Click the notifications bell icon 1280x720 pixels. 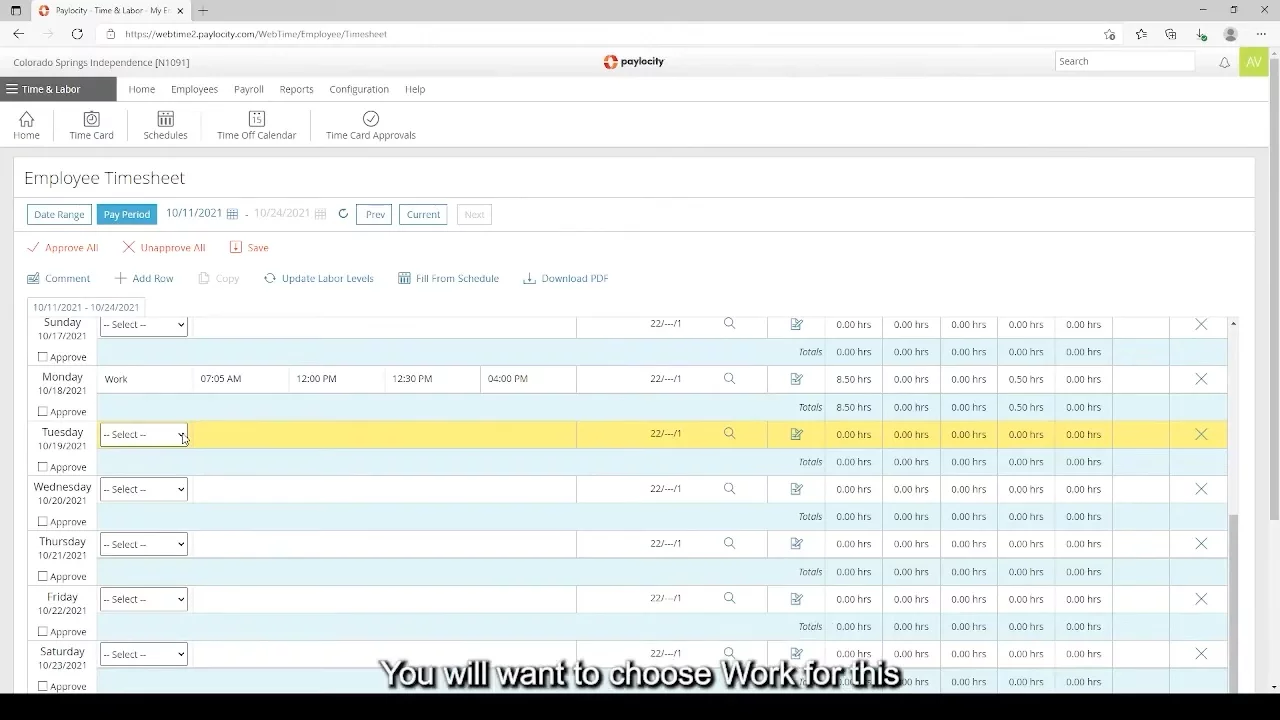[x=1224, y=62]
